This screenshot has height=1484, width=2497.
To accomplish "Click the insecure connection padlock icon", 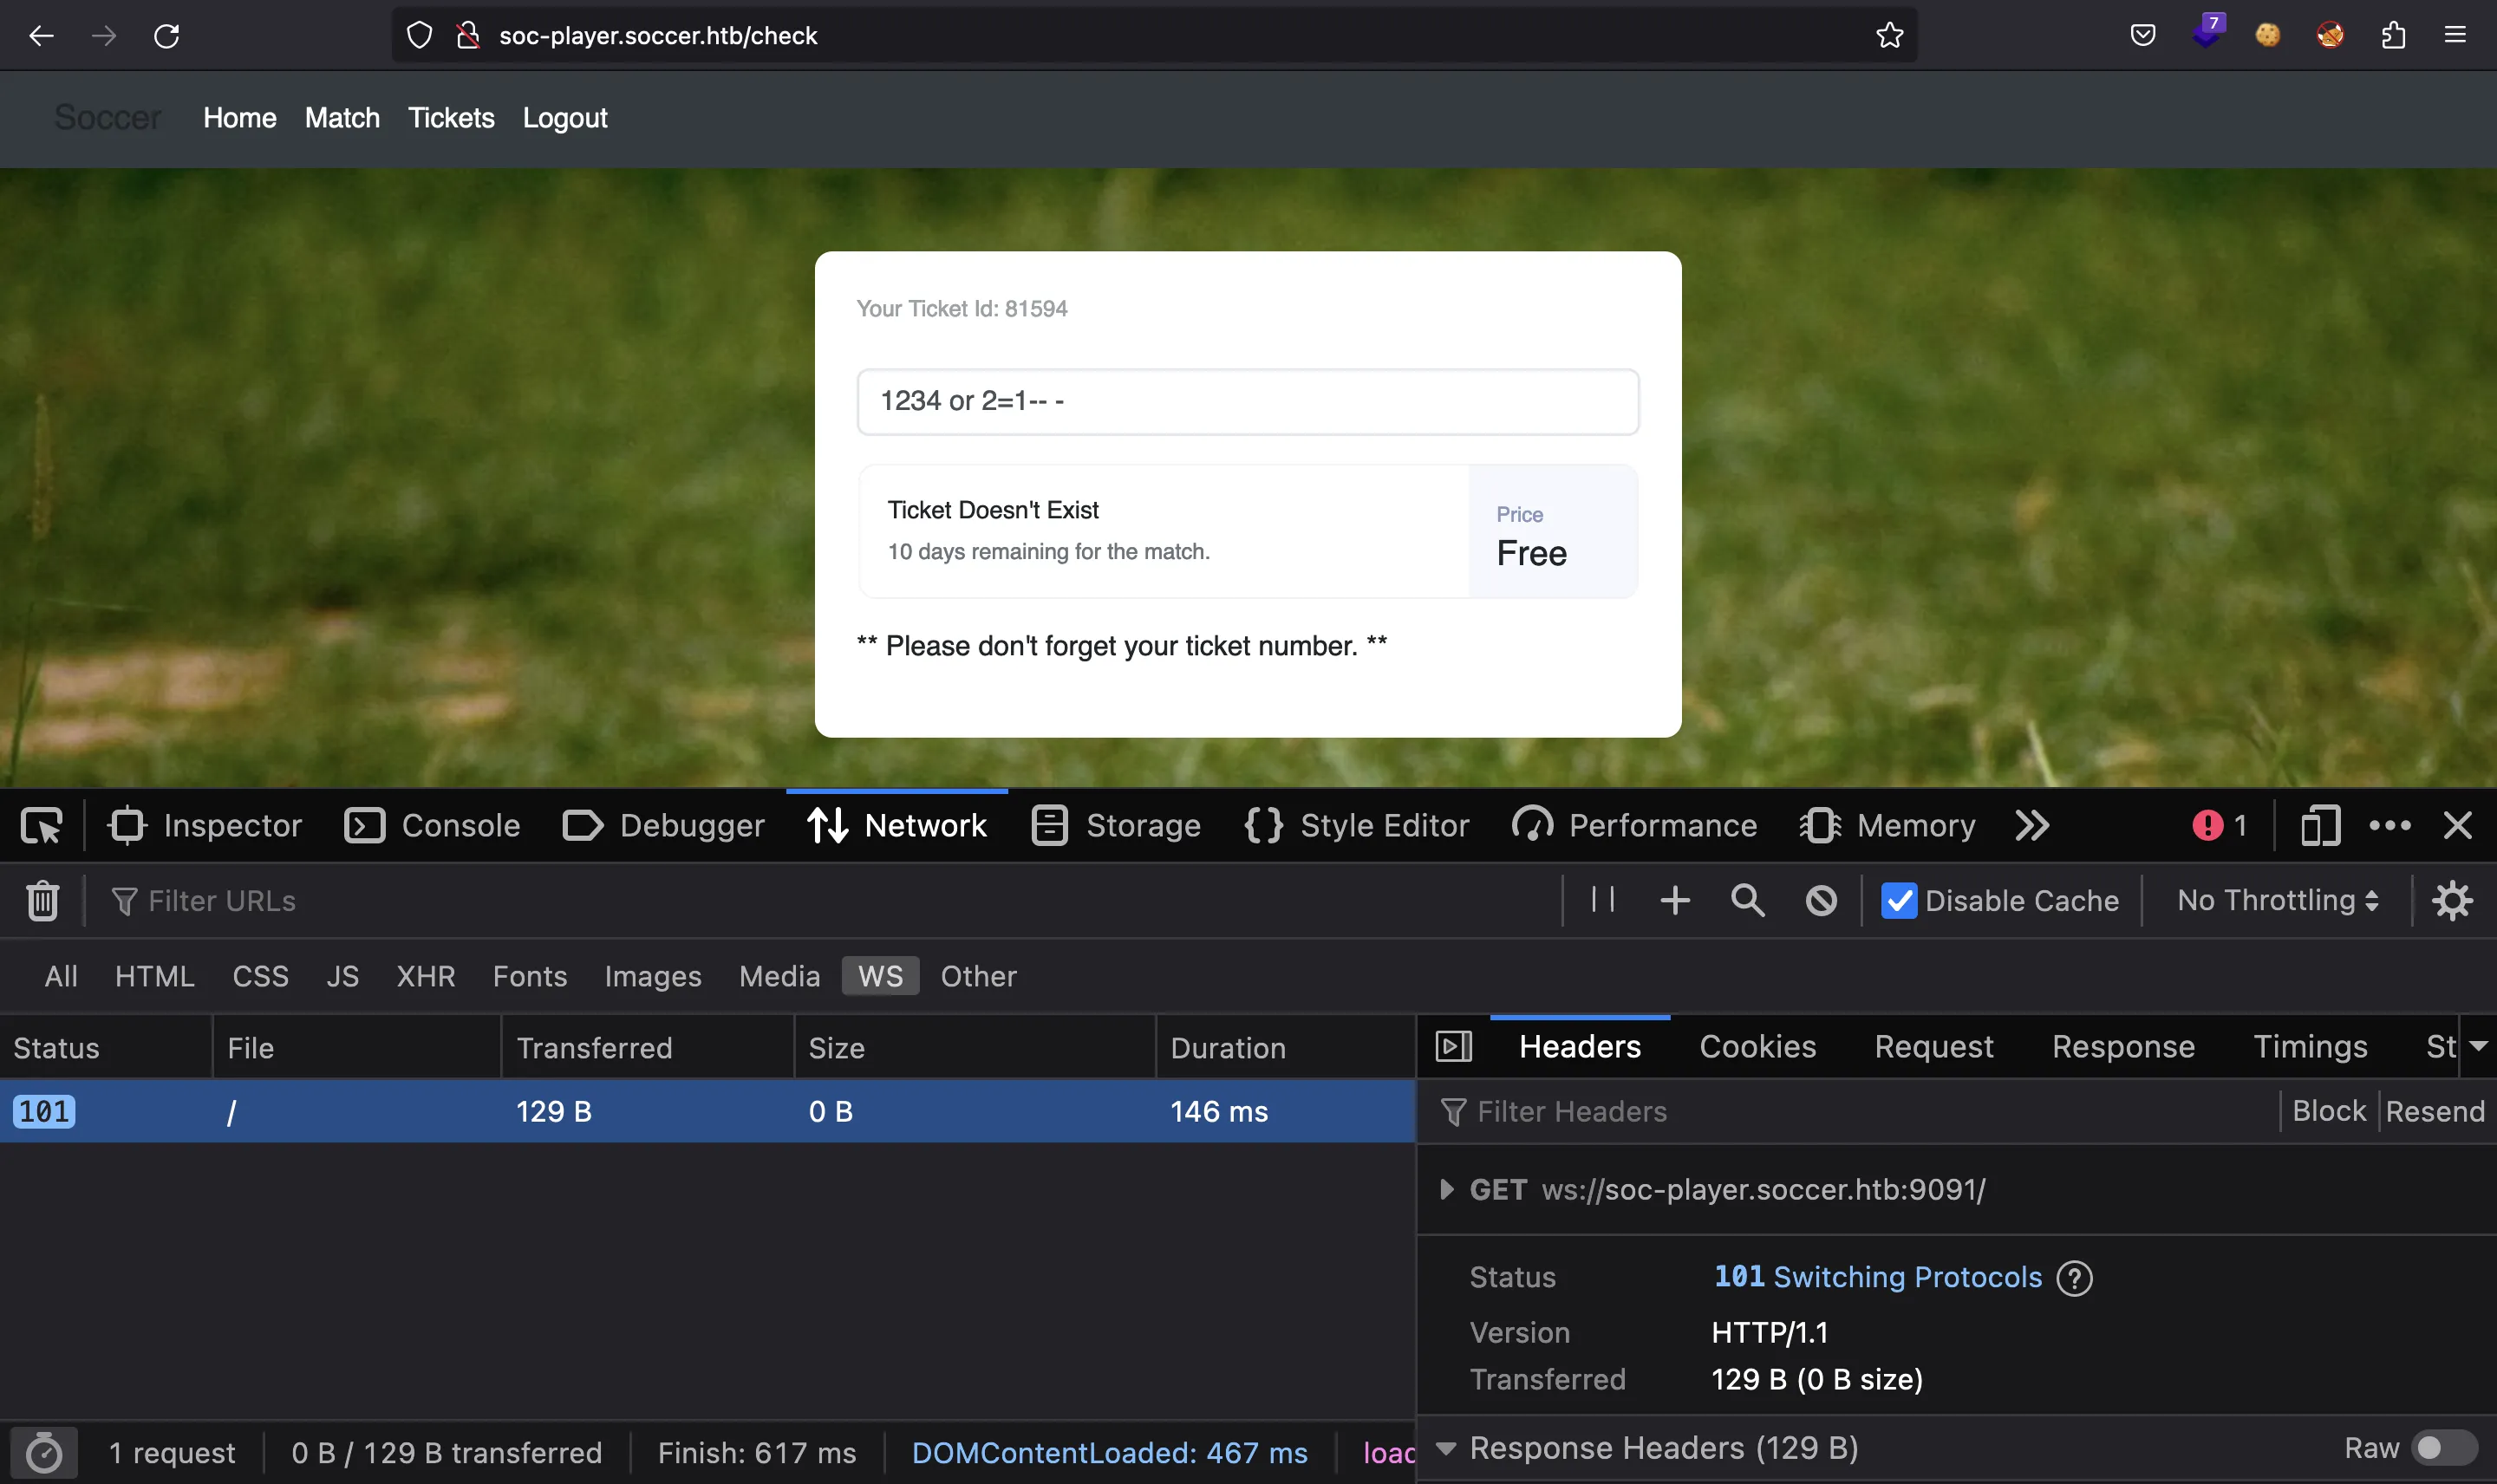I will 467,36.
